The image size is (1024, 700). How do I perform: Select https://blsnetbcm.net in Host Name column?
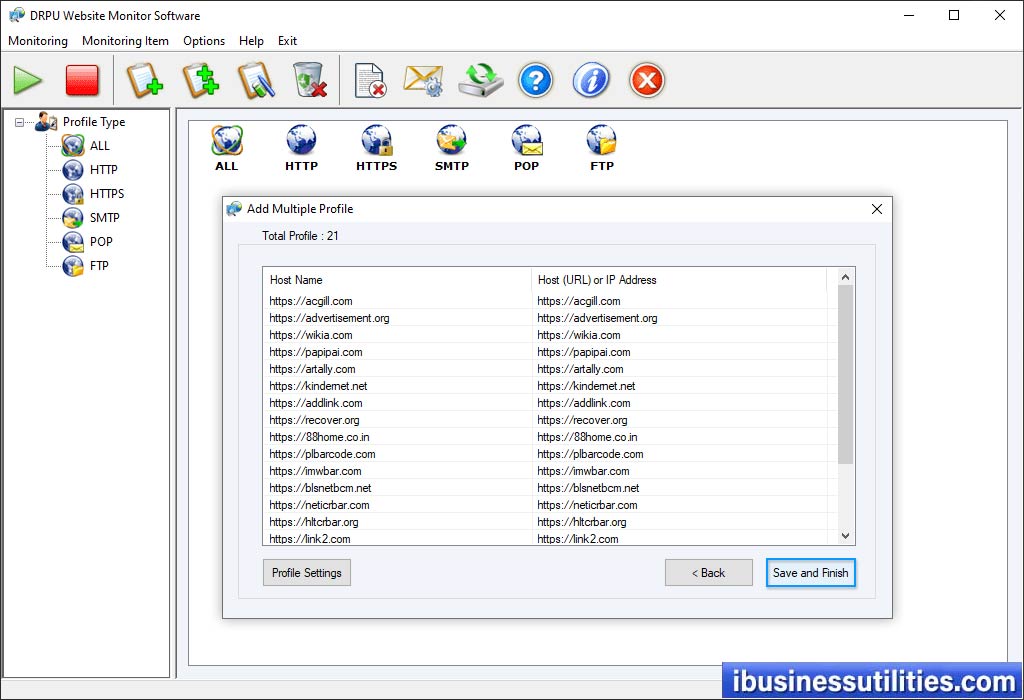click(320, 488)
